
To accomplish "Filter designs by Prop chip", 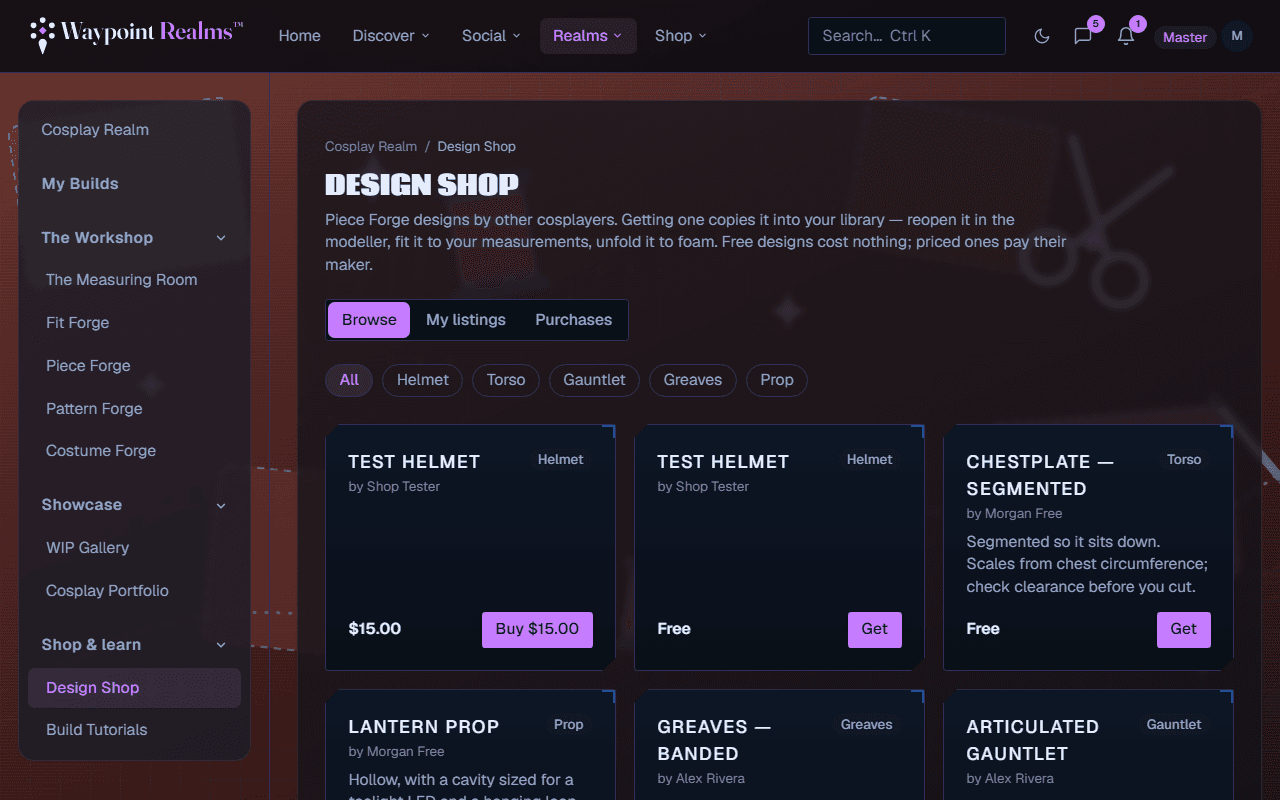I will [x=777, y=380].
